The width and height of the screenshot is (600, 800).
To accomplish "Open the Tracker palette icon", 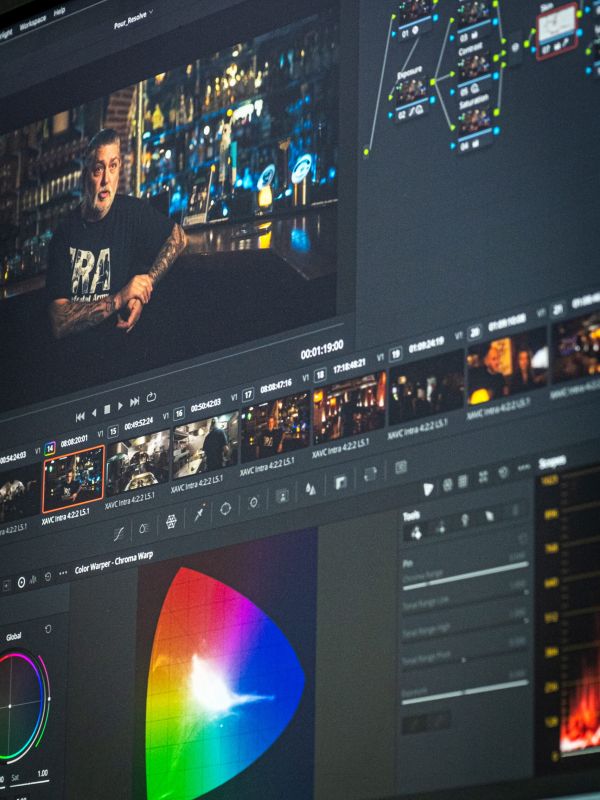I will (x=254, y=503).
